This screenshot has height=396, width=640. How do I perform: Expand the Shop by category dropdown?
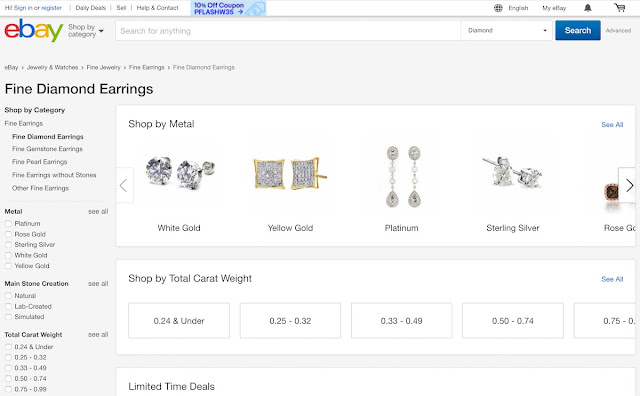[x=86, y=31]
